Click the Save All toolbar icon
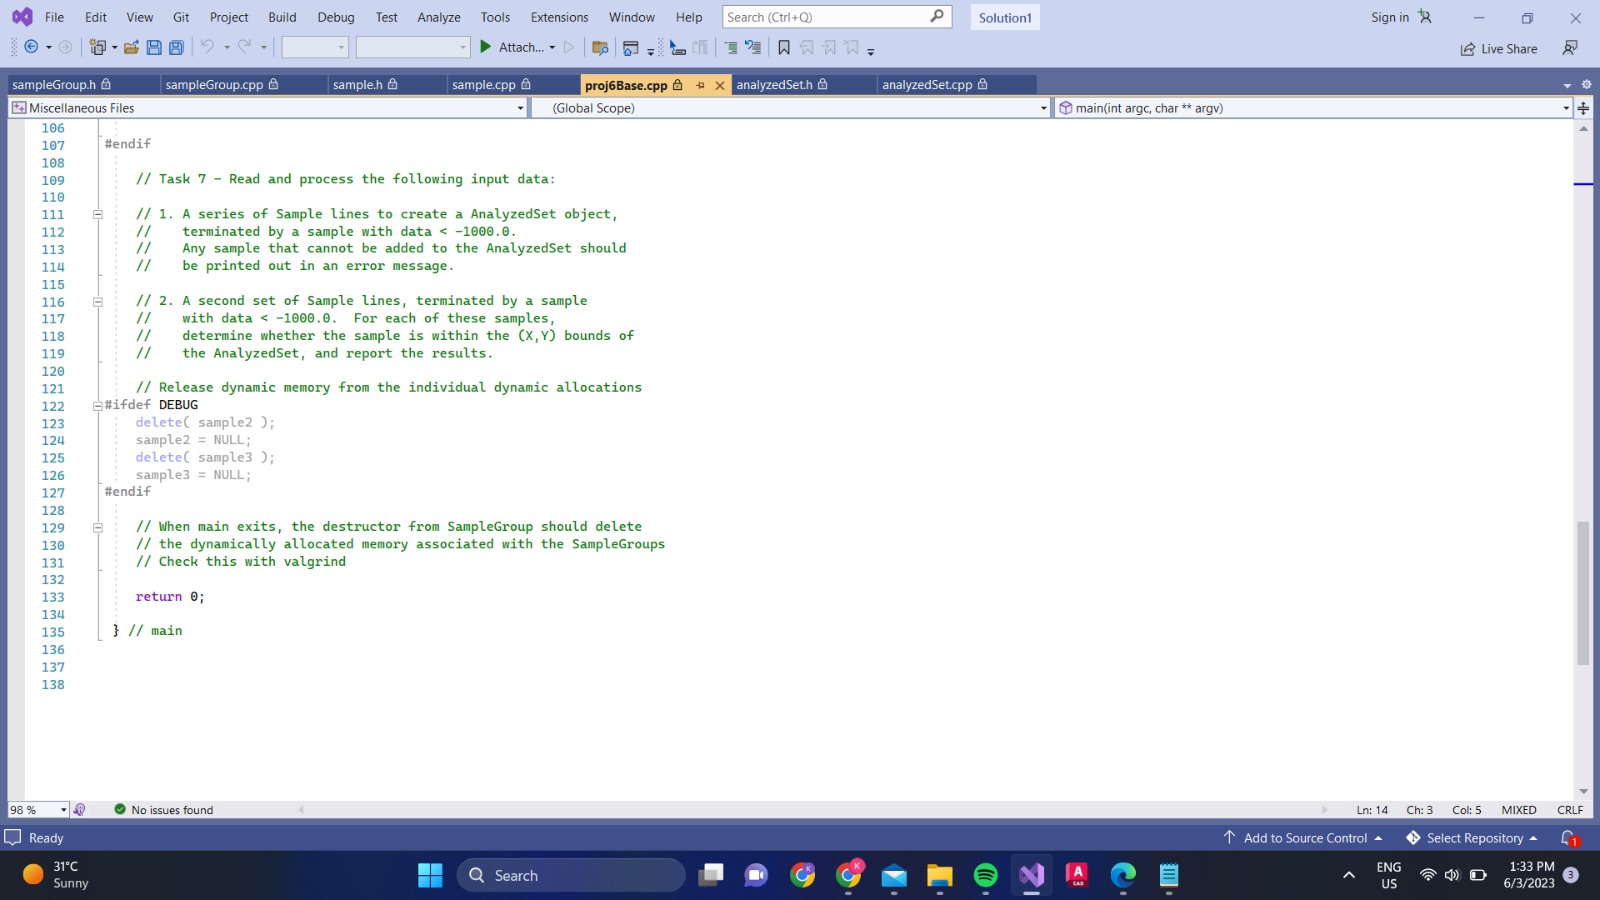Viewport: 1600px width, 900px height. 176,47
